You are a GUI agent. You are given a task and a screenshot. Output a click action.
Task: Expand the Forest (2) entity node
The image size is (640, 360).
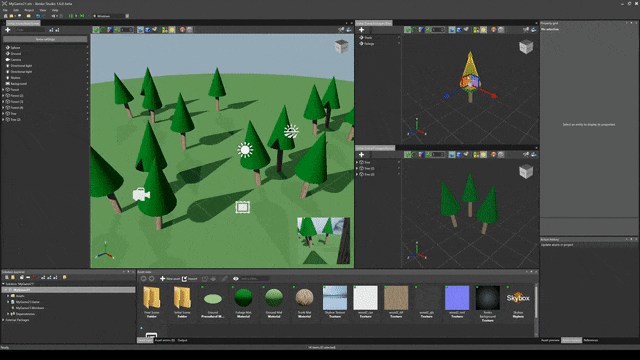click(x=3, y=96)
